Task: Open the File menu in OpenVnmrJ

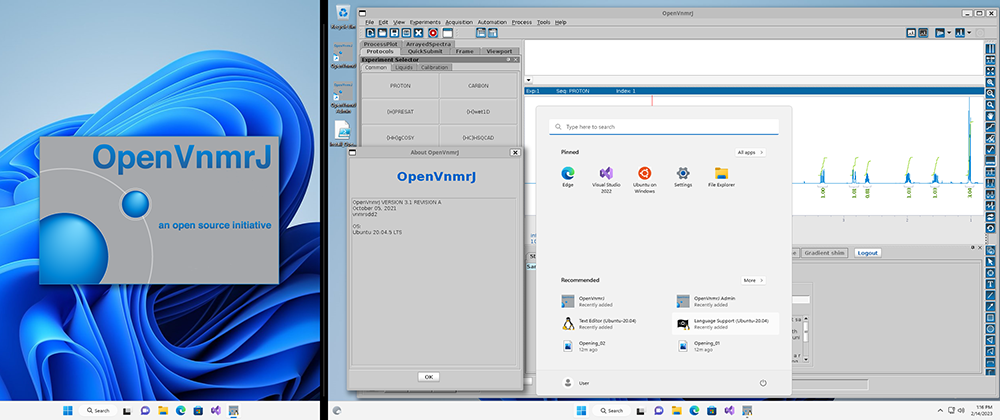Action: pyautogui.click(x=369, y=22)
